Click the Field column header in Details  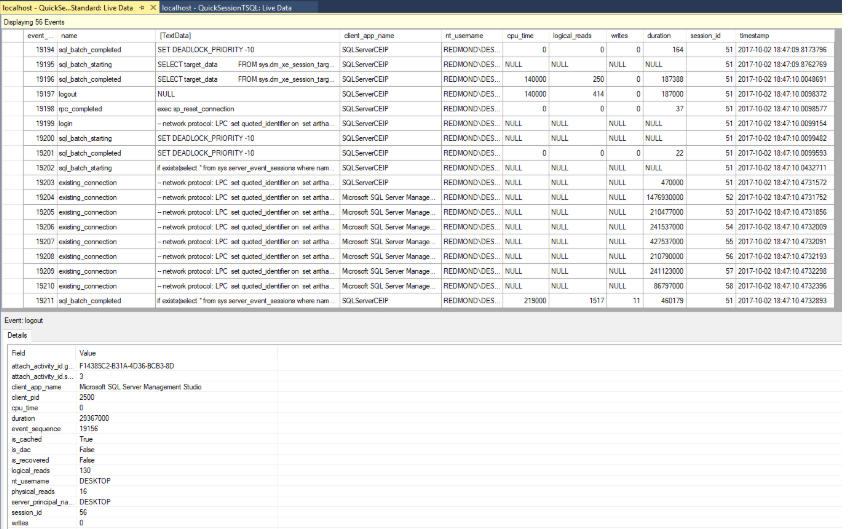point(19,354)
